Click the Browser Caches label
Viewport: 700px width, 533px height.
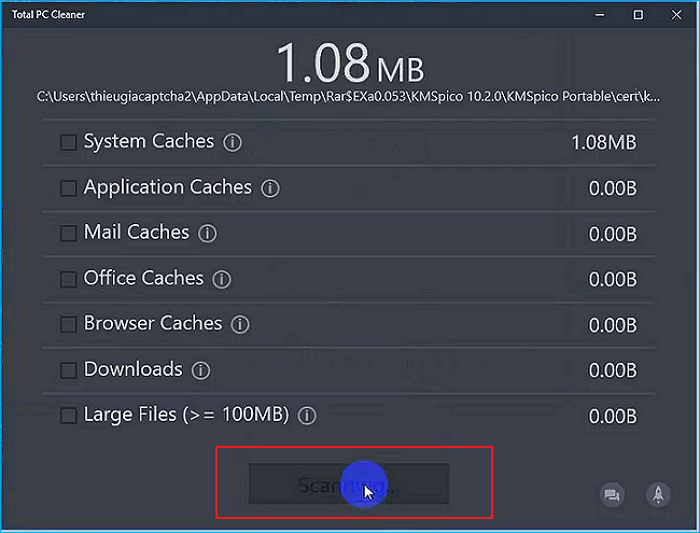click(x=153, y=324)
